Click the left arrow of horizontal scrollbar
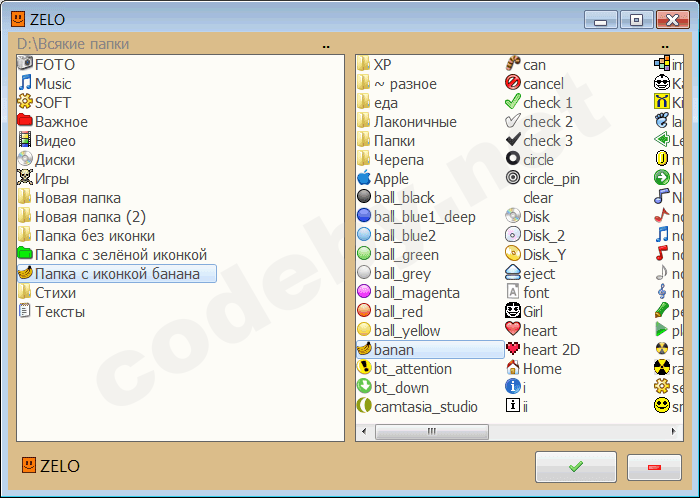The image size is (700, 498). click(x=364, y=432)
